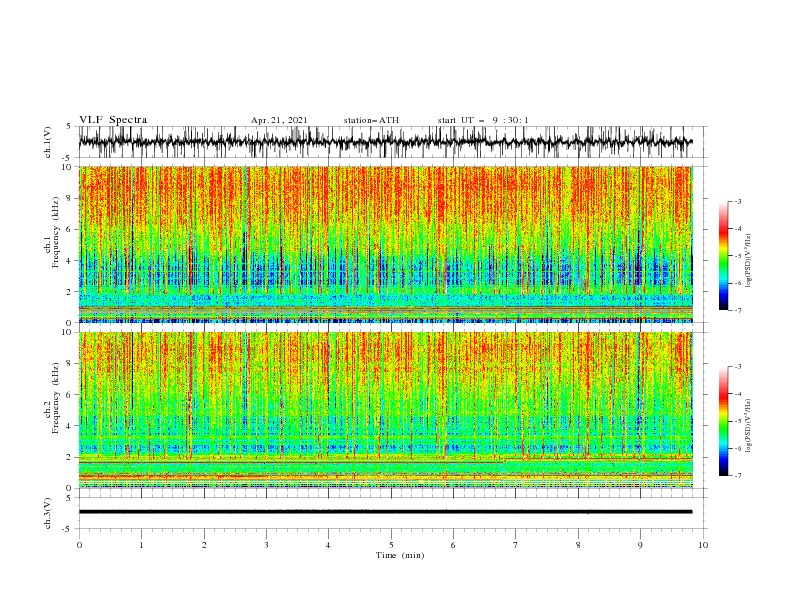Image resolution: width=792 pixels, height=612 pixels.
Task: Click the '8' kHz tick on ch.1 axis
Action: (70, 198)
